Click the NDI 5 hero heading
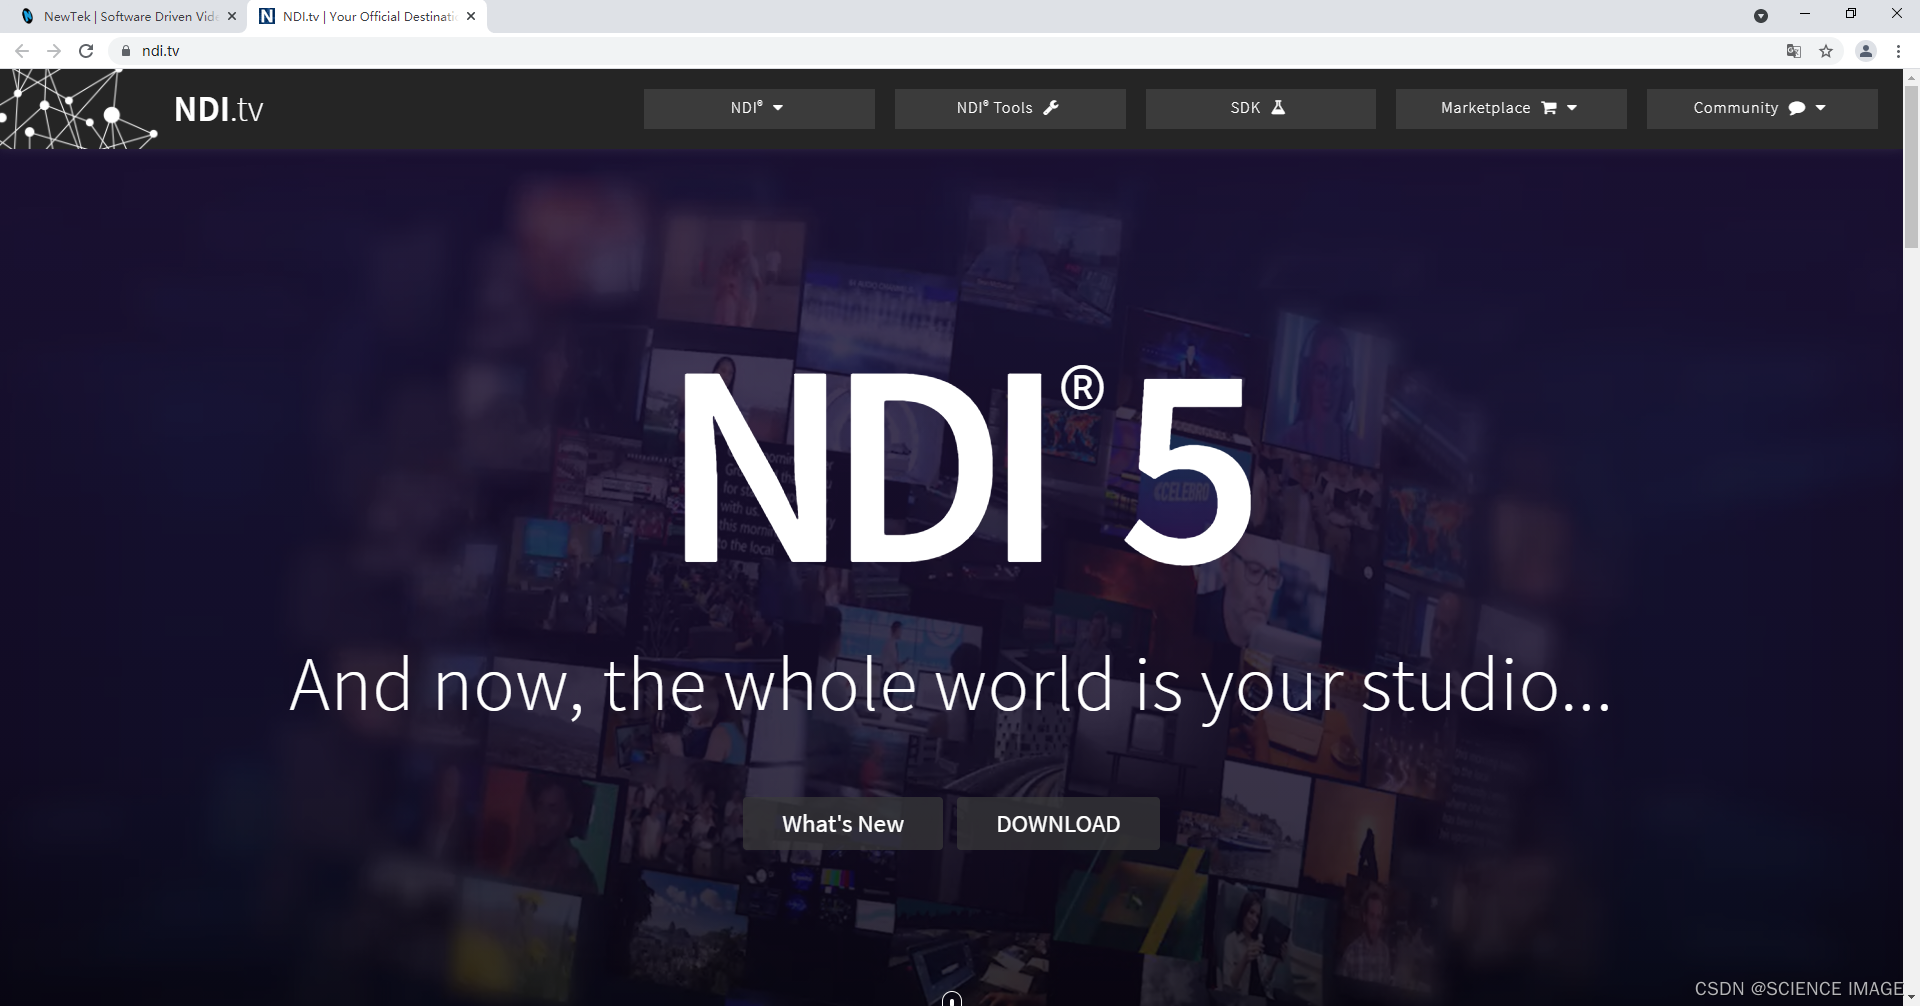The width and height of the screenshot is (1920, 1006). tap(967, 467)
